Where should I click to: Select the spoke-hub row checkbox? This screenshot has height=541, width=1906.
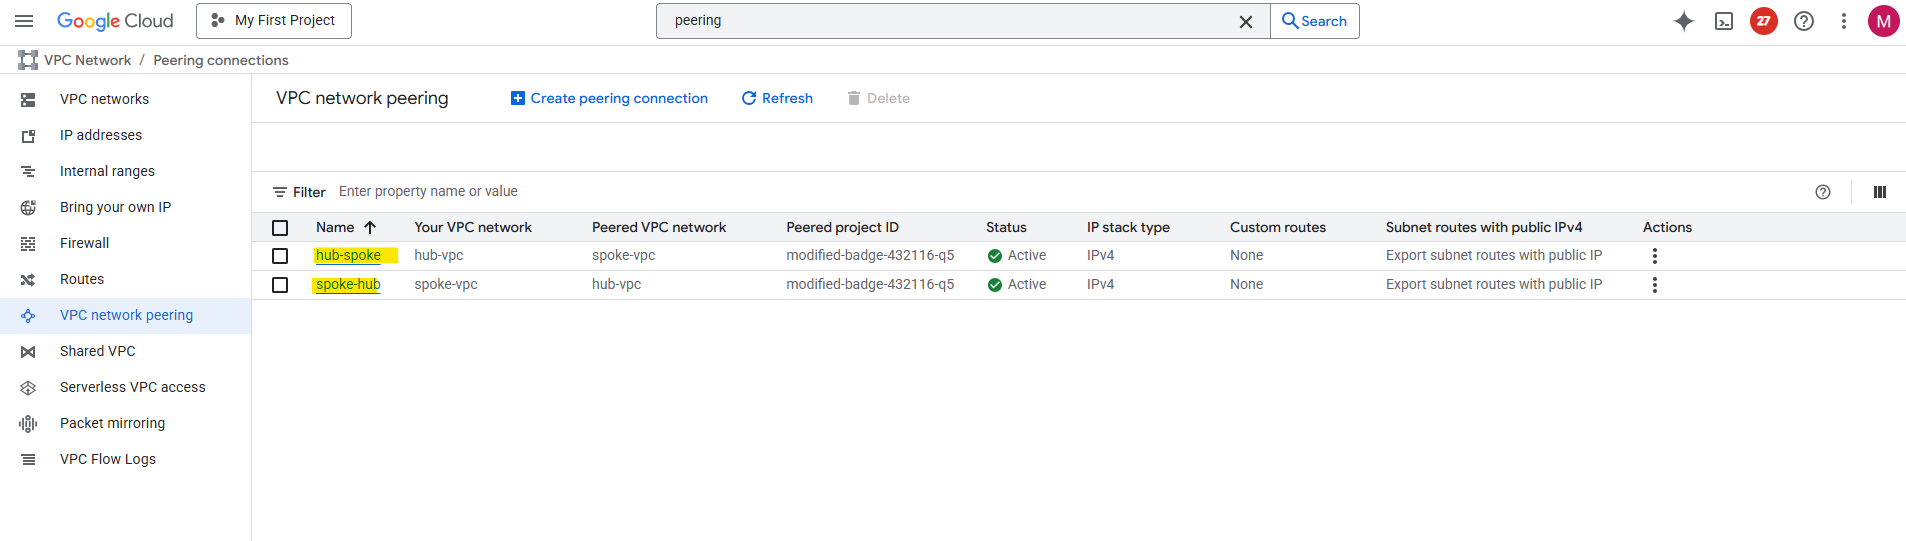click(x=280, y=285)
